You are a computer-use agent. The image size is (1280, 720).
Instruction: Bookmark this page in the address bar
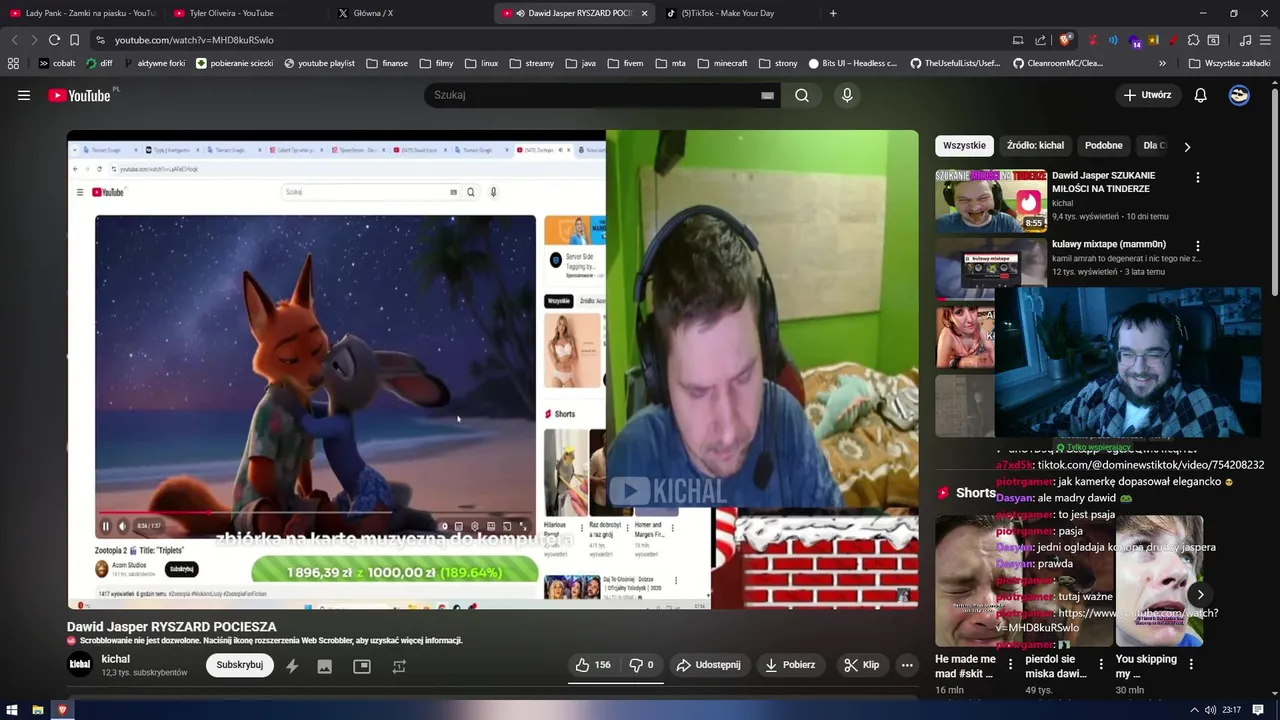(74, 40)
